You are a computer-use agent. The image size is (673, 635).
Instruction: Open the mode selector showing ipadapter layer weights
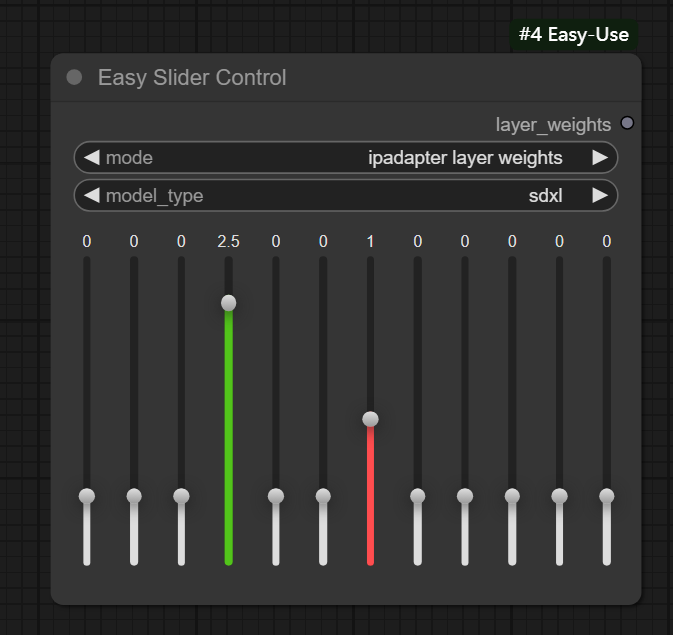[345, 158]
